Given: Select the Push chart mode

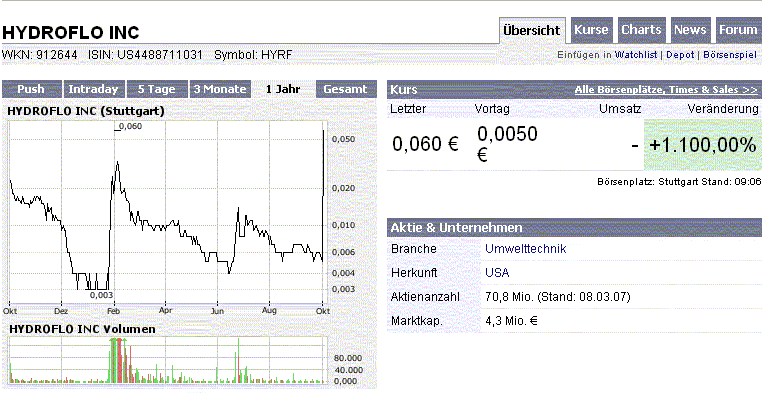Looking at the screenshot, I should pos(32,89).
